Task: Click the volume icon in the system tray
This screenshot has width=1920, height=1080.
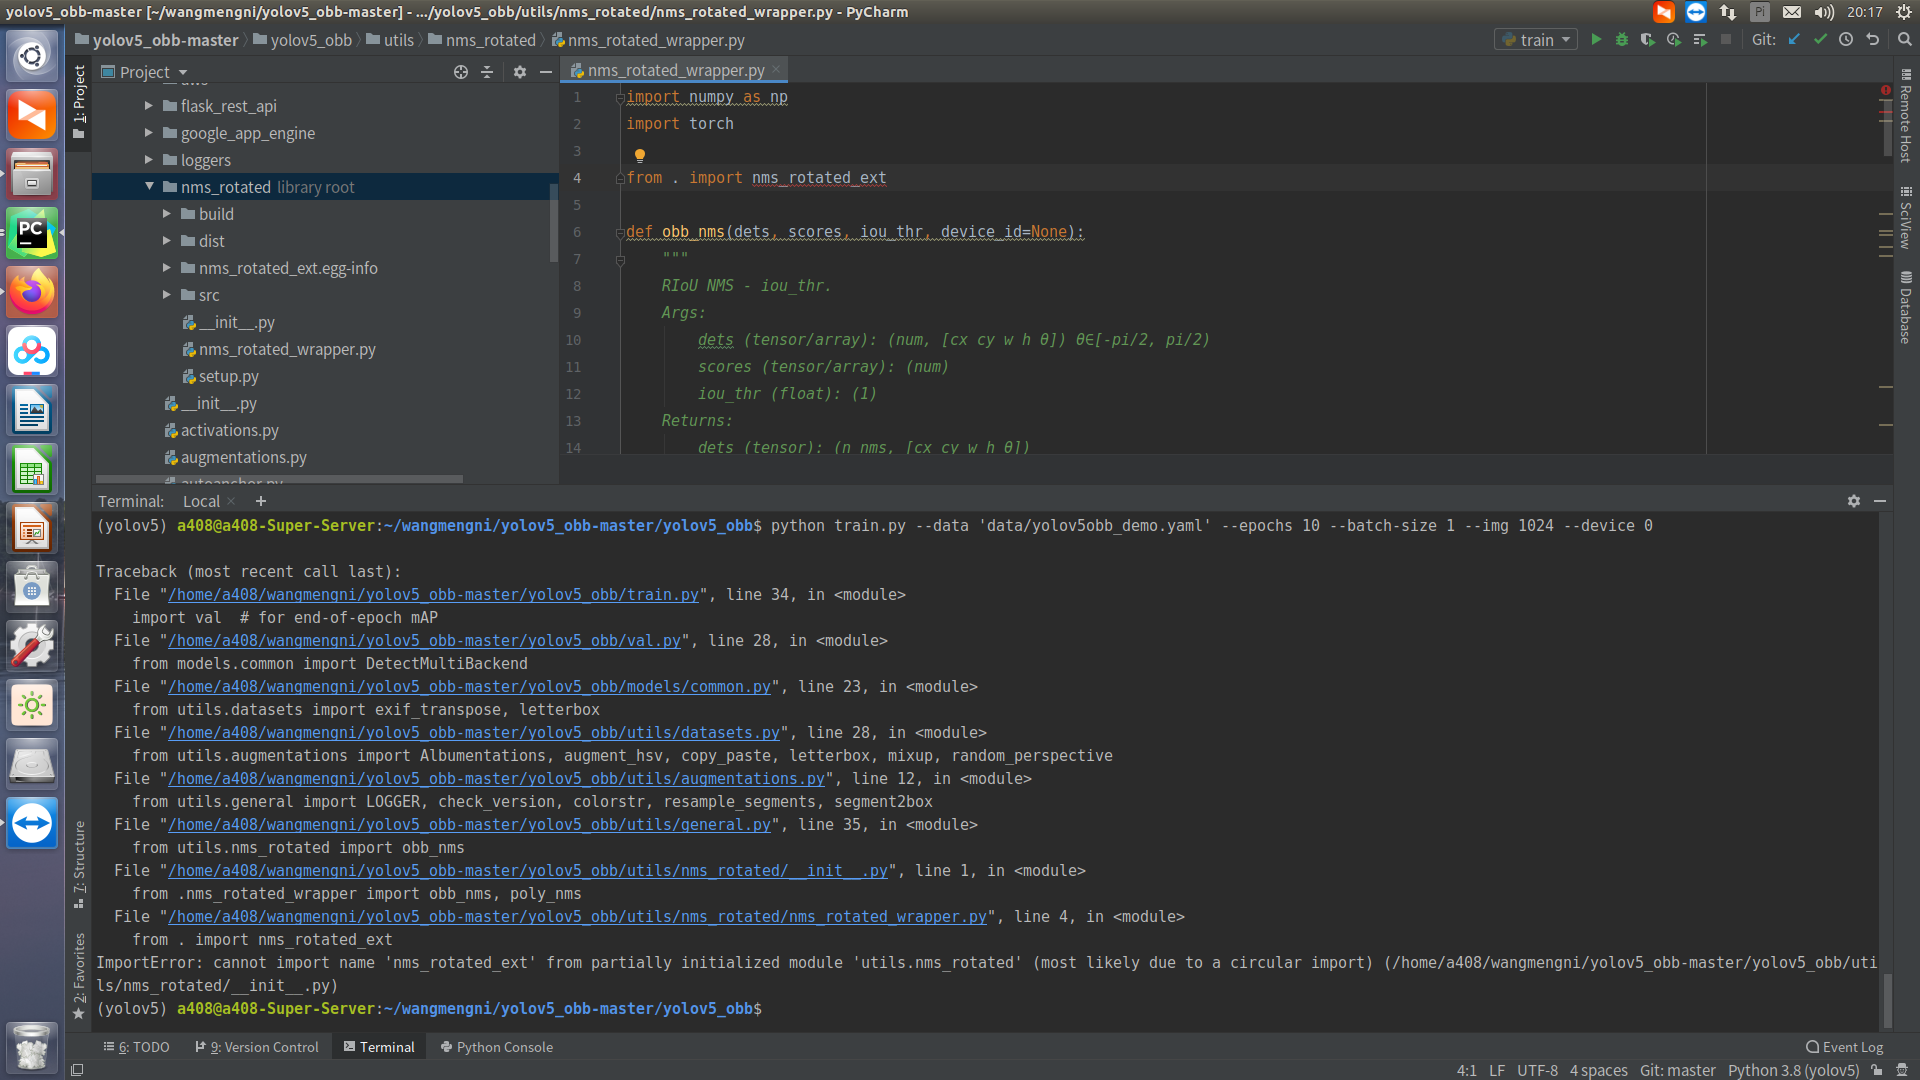Action: pos(1825,12)
